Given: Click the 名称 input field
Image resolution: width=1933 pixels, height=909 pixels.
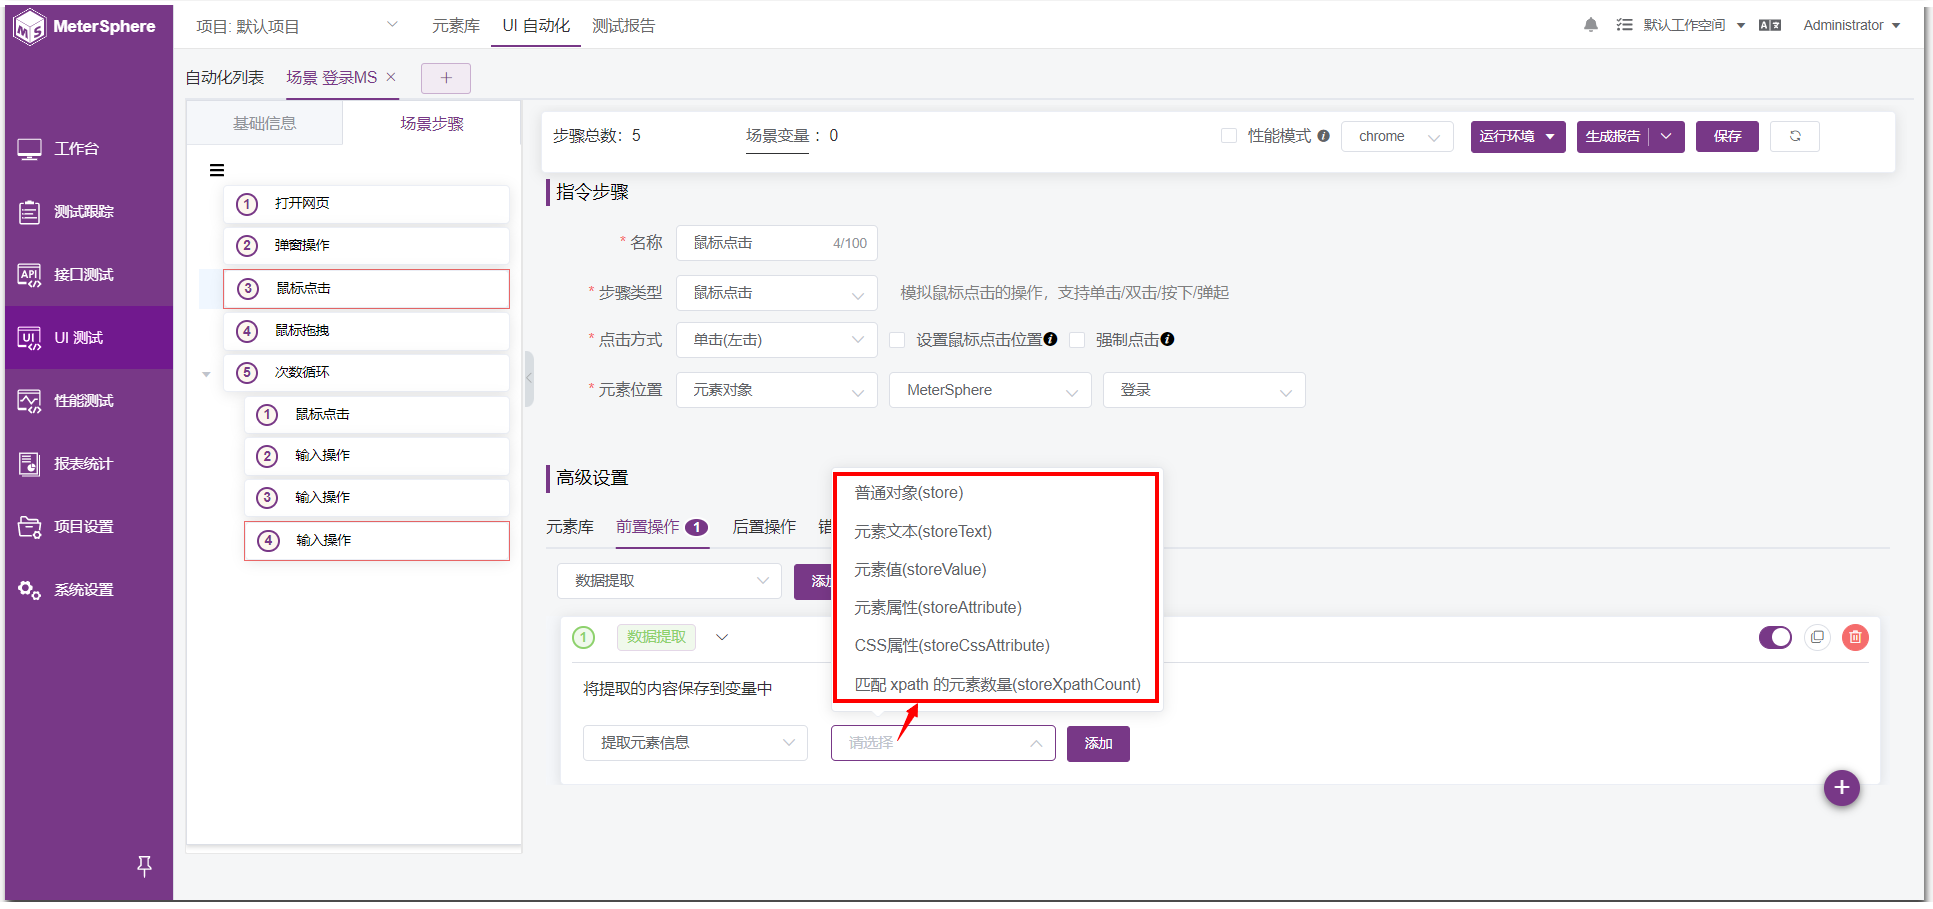Looking at the screenshot, I should pos(777,243).
